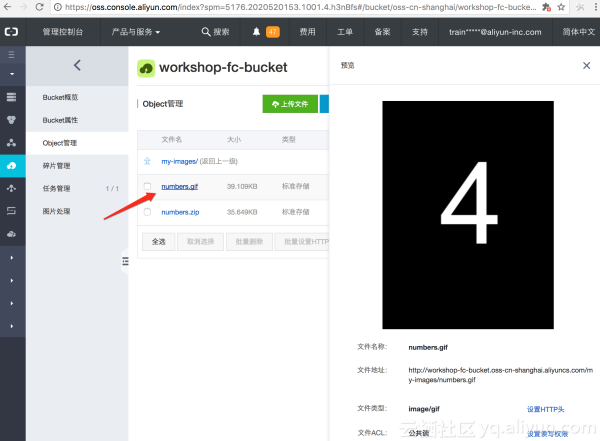Select the highlighted cloud upload icon in left rail

(x=12, y=165)
